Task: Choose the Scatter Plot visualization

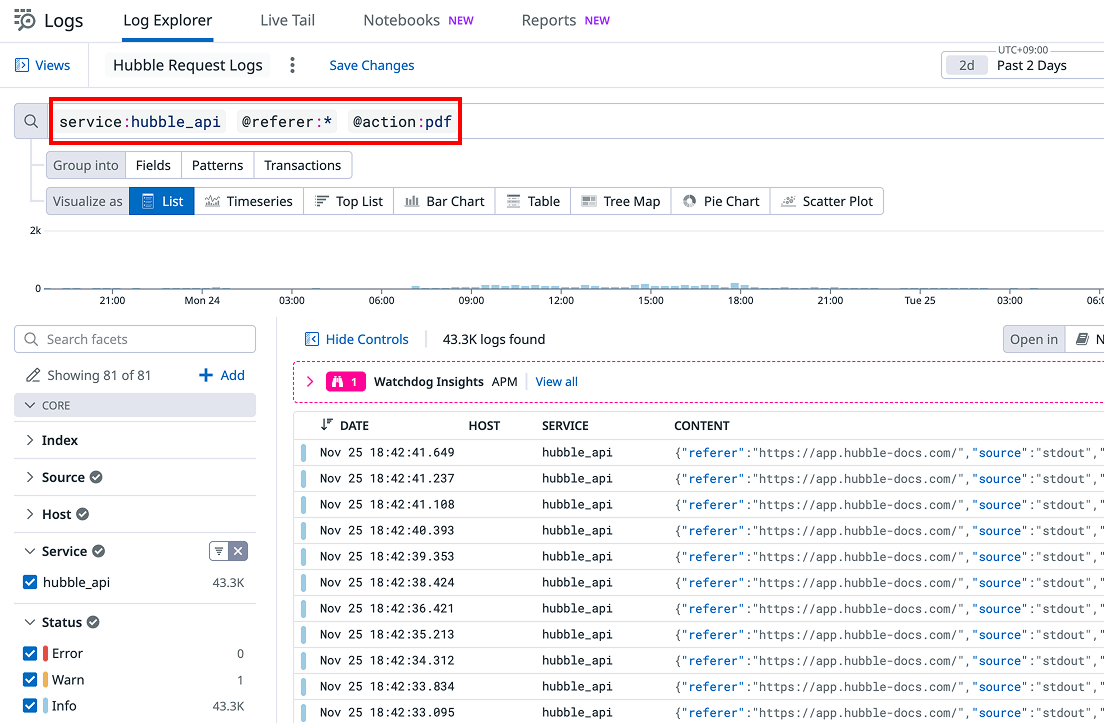Action: click(x=827, y=201)
